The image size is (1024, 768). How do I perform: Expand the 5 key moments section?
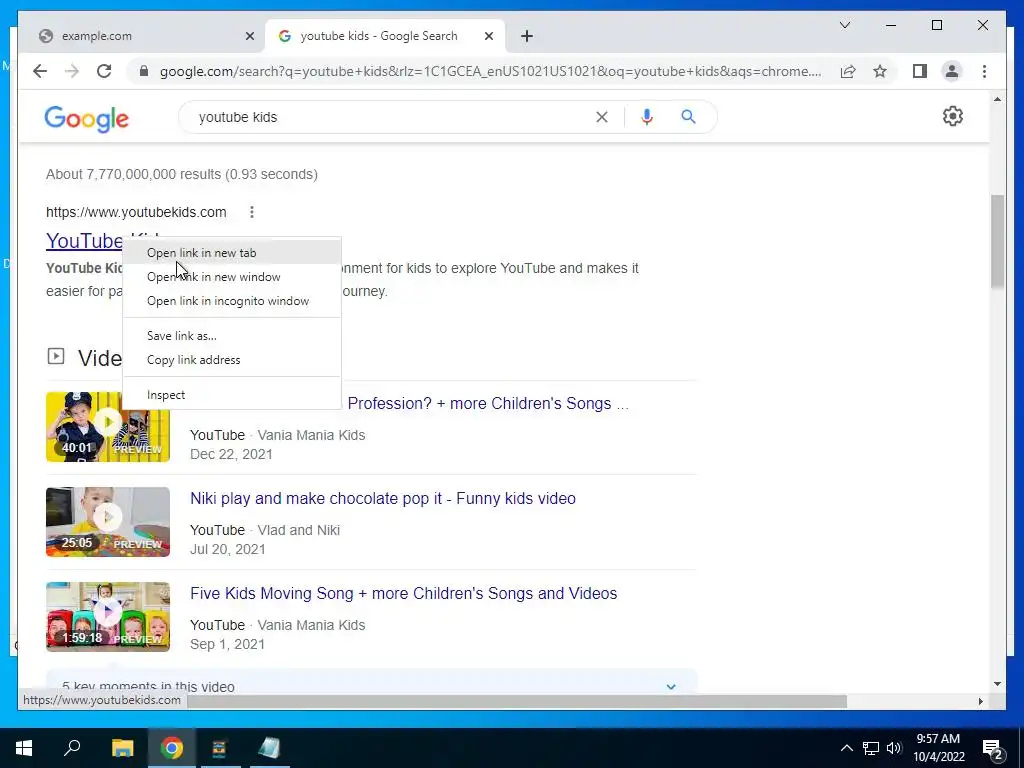pos(671,686)
